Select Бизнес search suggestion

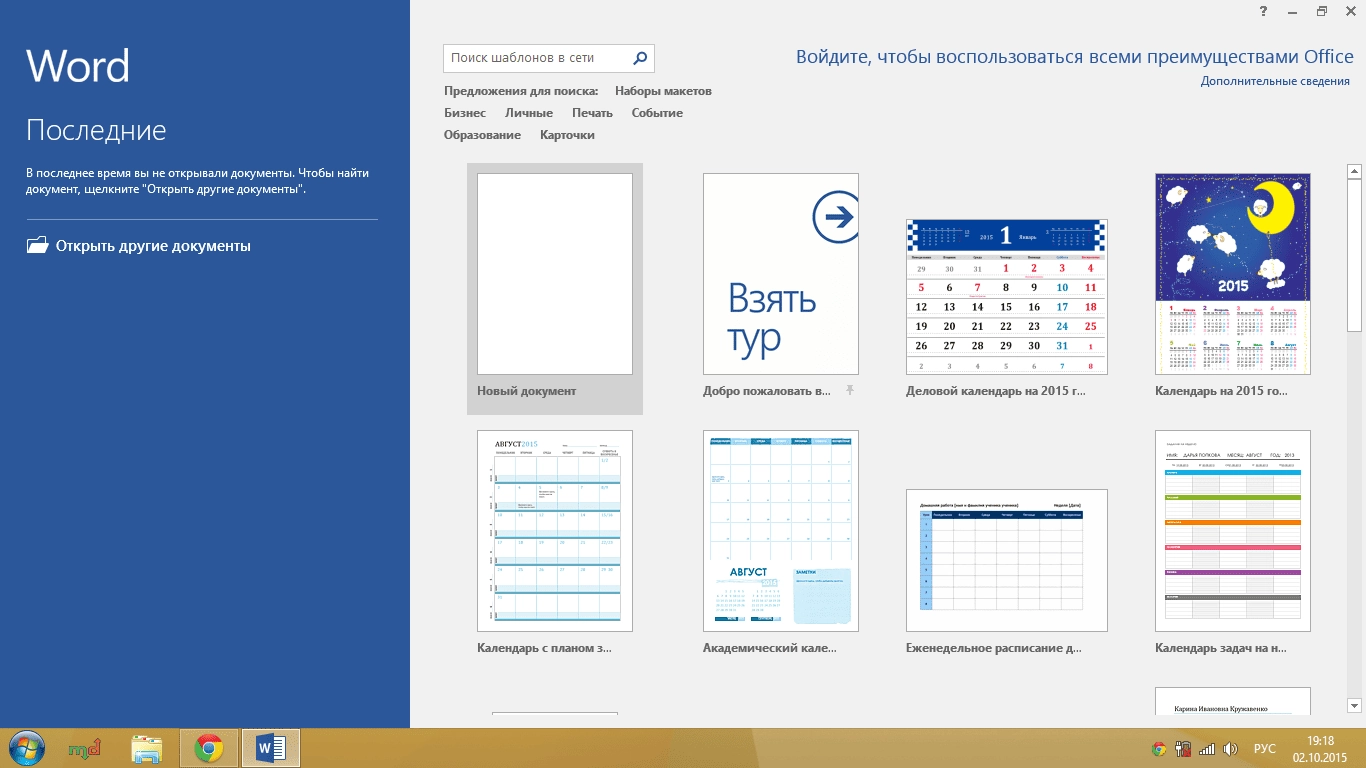click(x=465, y=113)
